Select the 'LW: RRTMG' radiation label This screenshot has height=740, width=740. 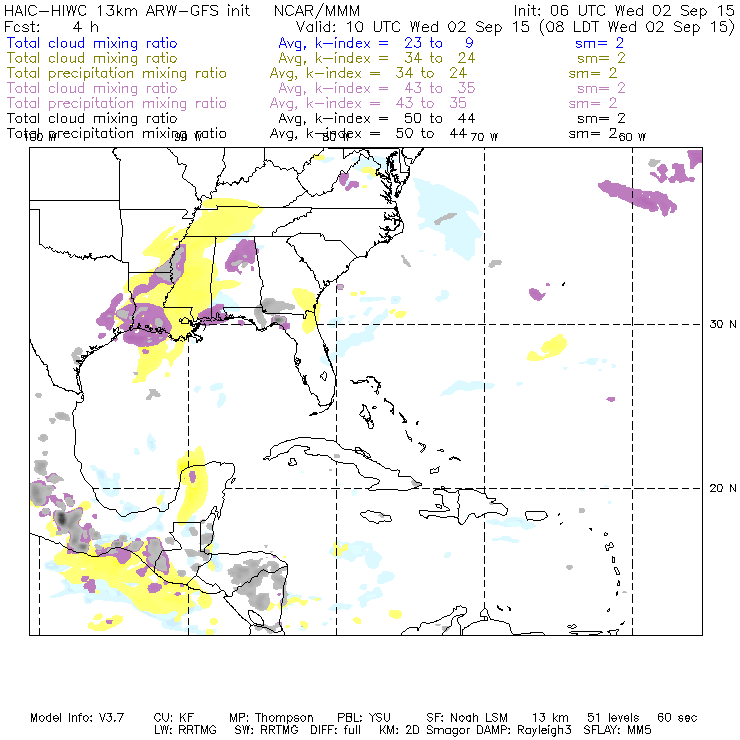click(185, 730)
